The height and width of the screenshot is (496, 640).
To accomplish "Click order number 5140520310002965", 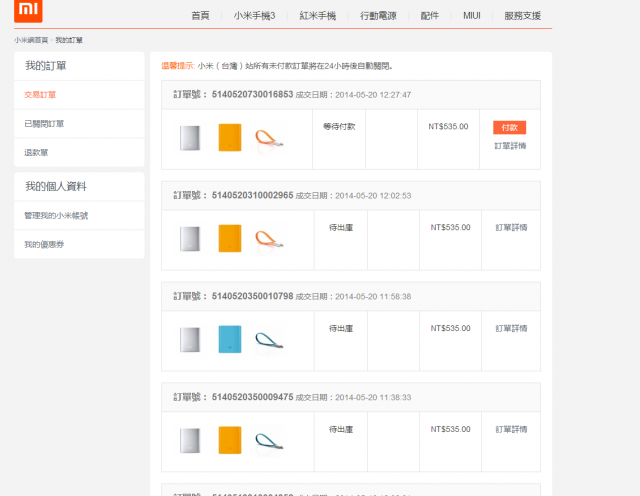I will (252, 195).
